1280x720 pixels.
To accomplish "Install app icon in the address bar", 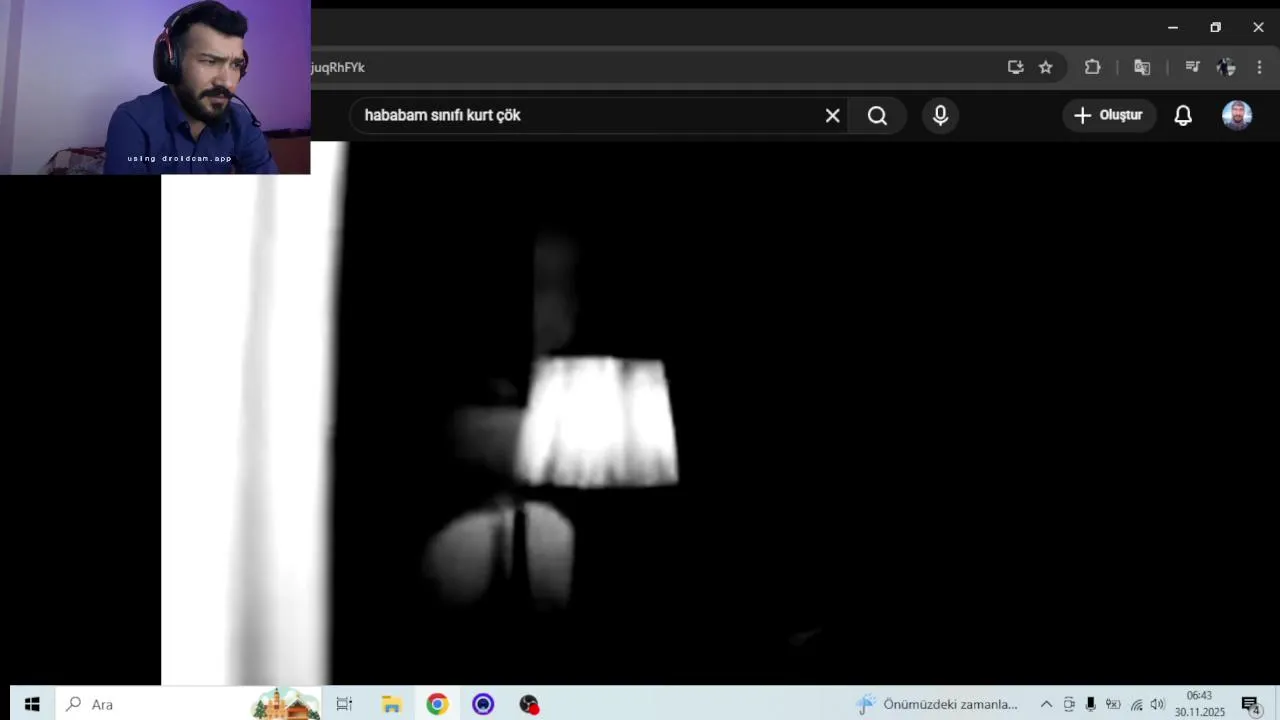I will [1015, 67].
